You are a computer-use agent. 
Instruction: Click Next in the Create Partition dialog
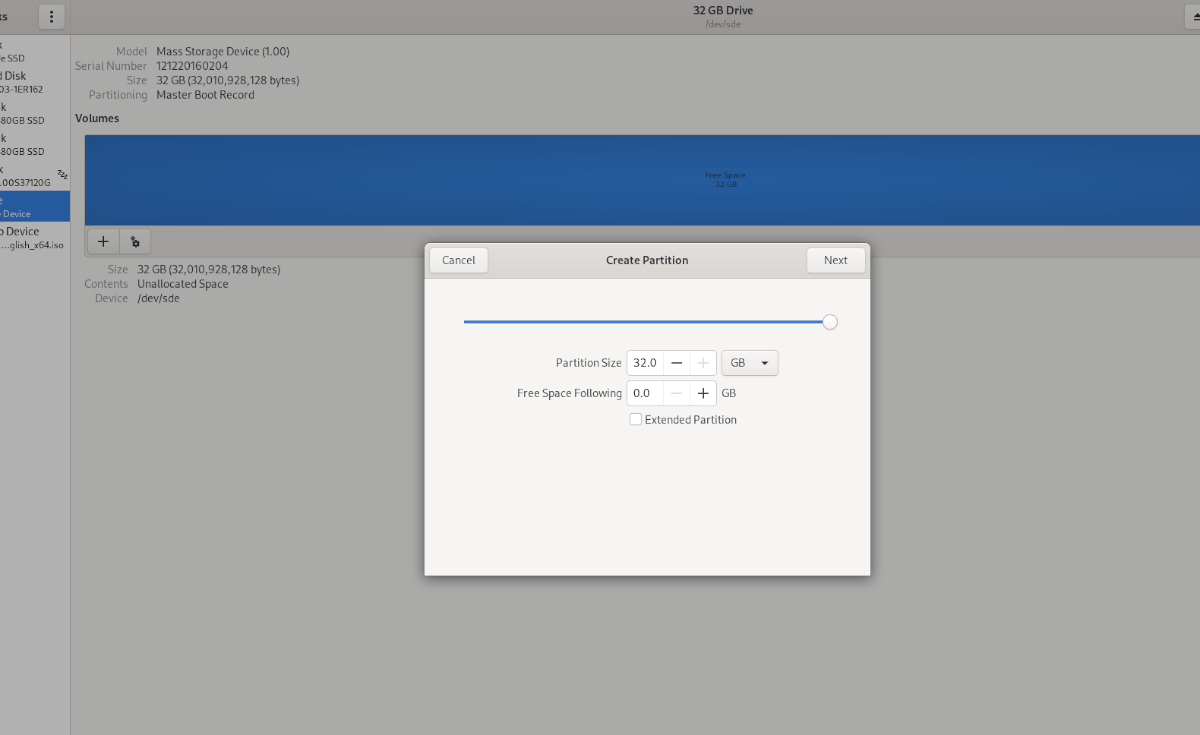click(835, 260)
